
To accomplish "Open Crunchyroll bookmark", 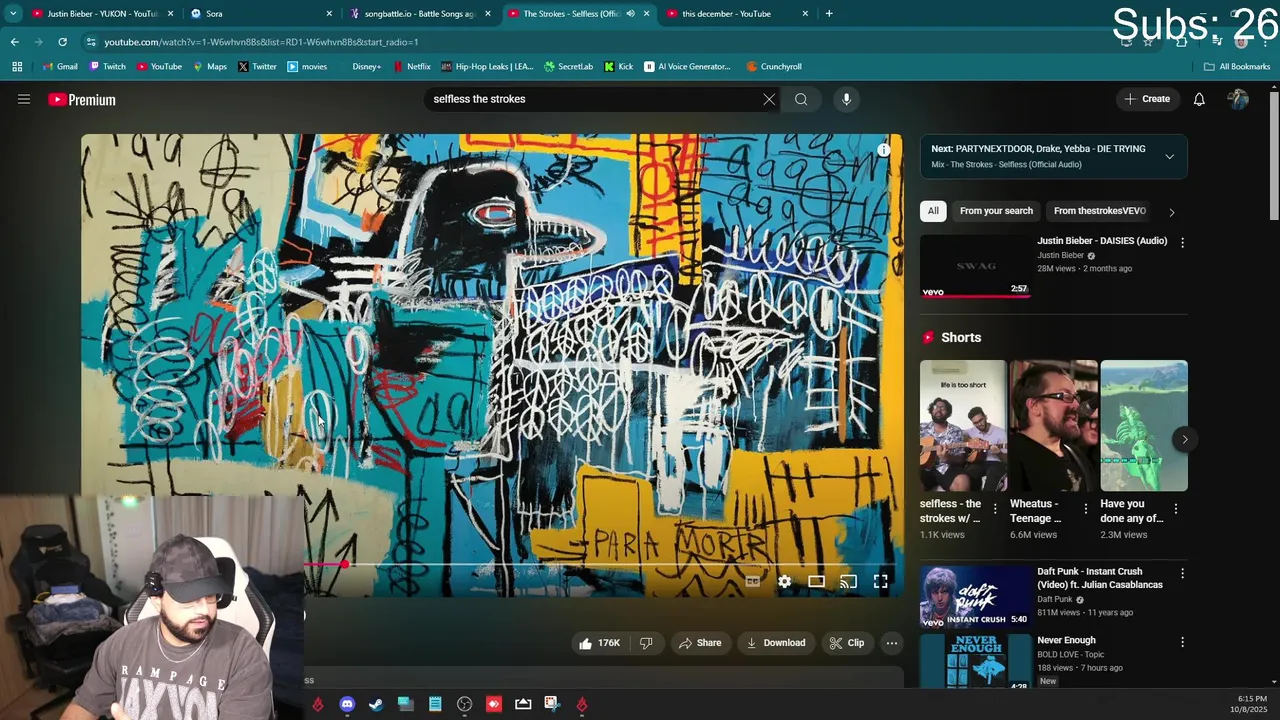I will pos(774,66).
